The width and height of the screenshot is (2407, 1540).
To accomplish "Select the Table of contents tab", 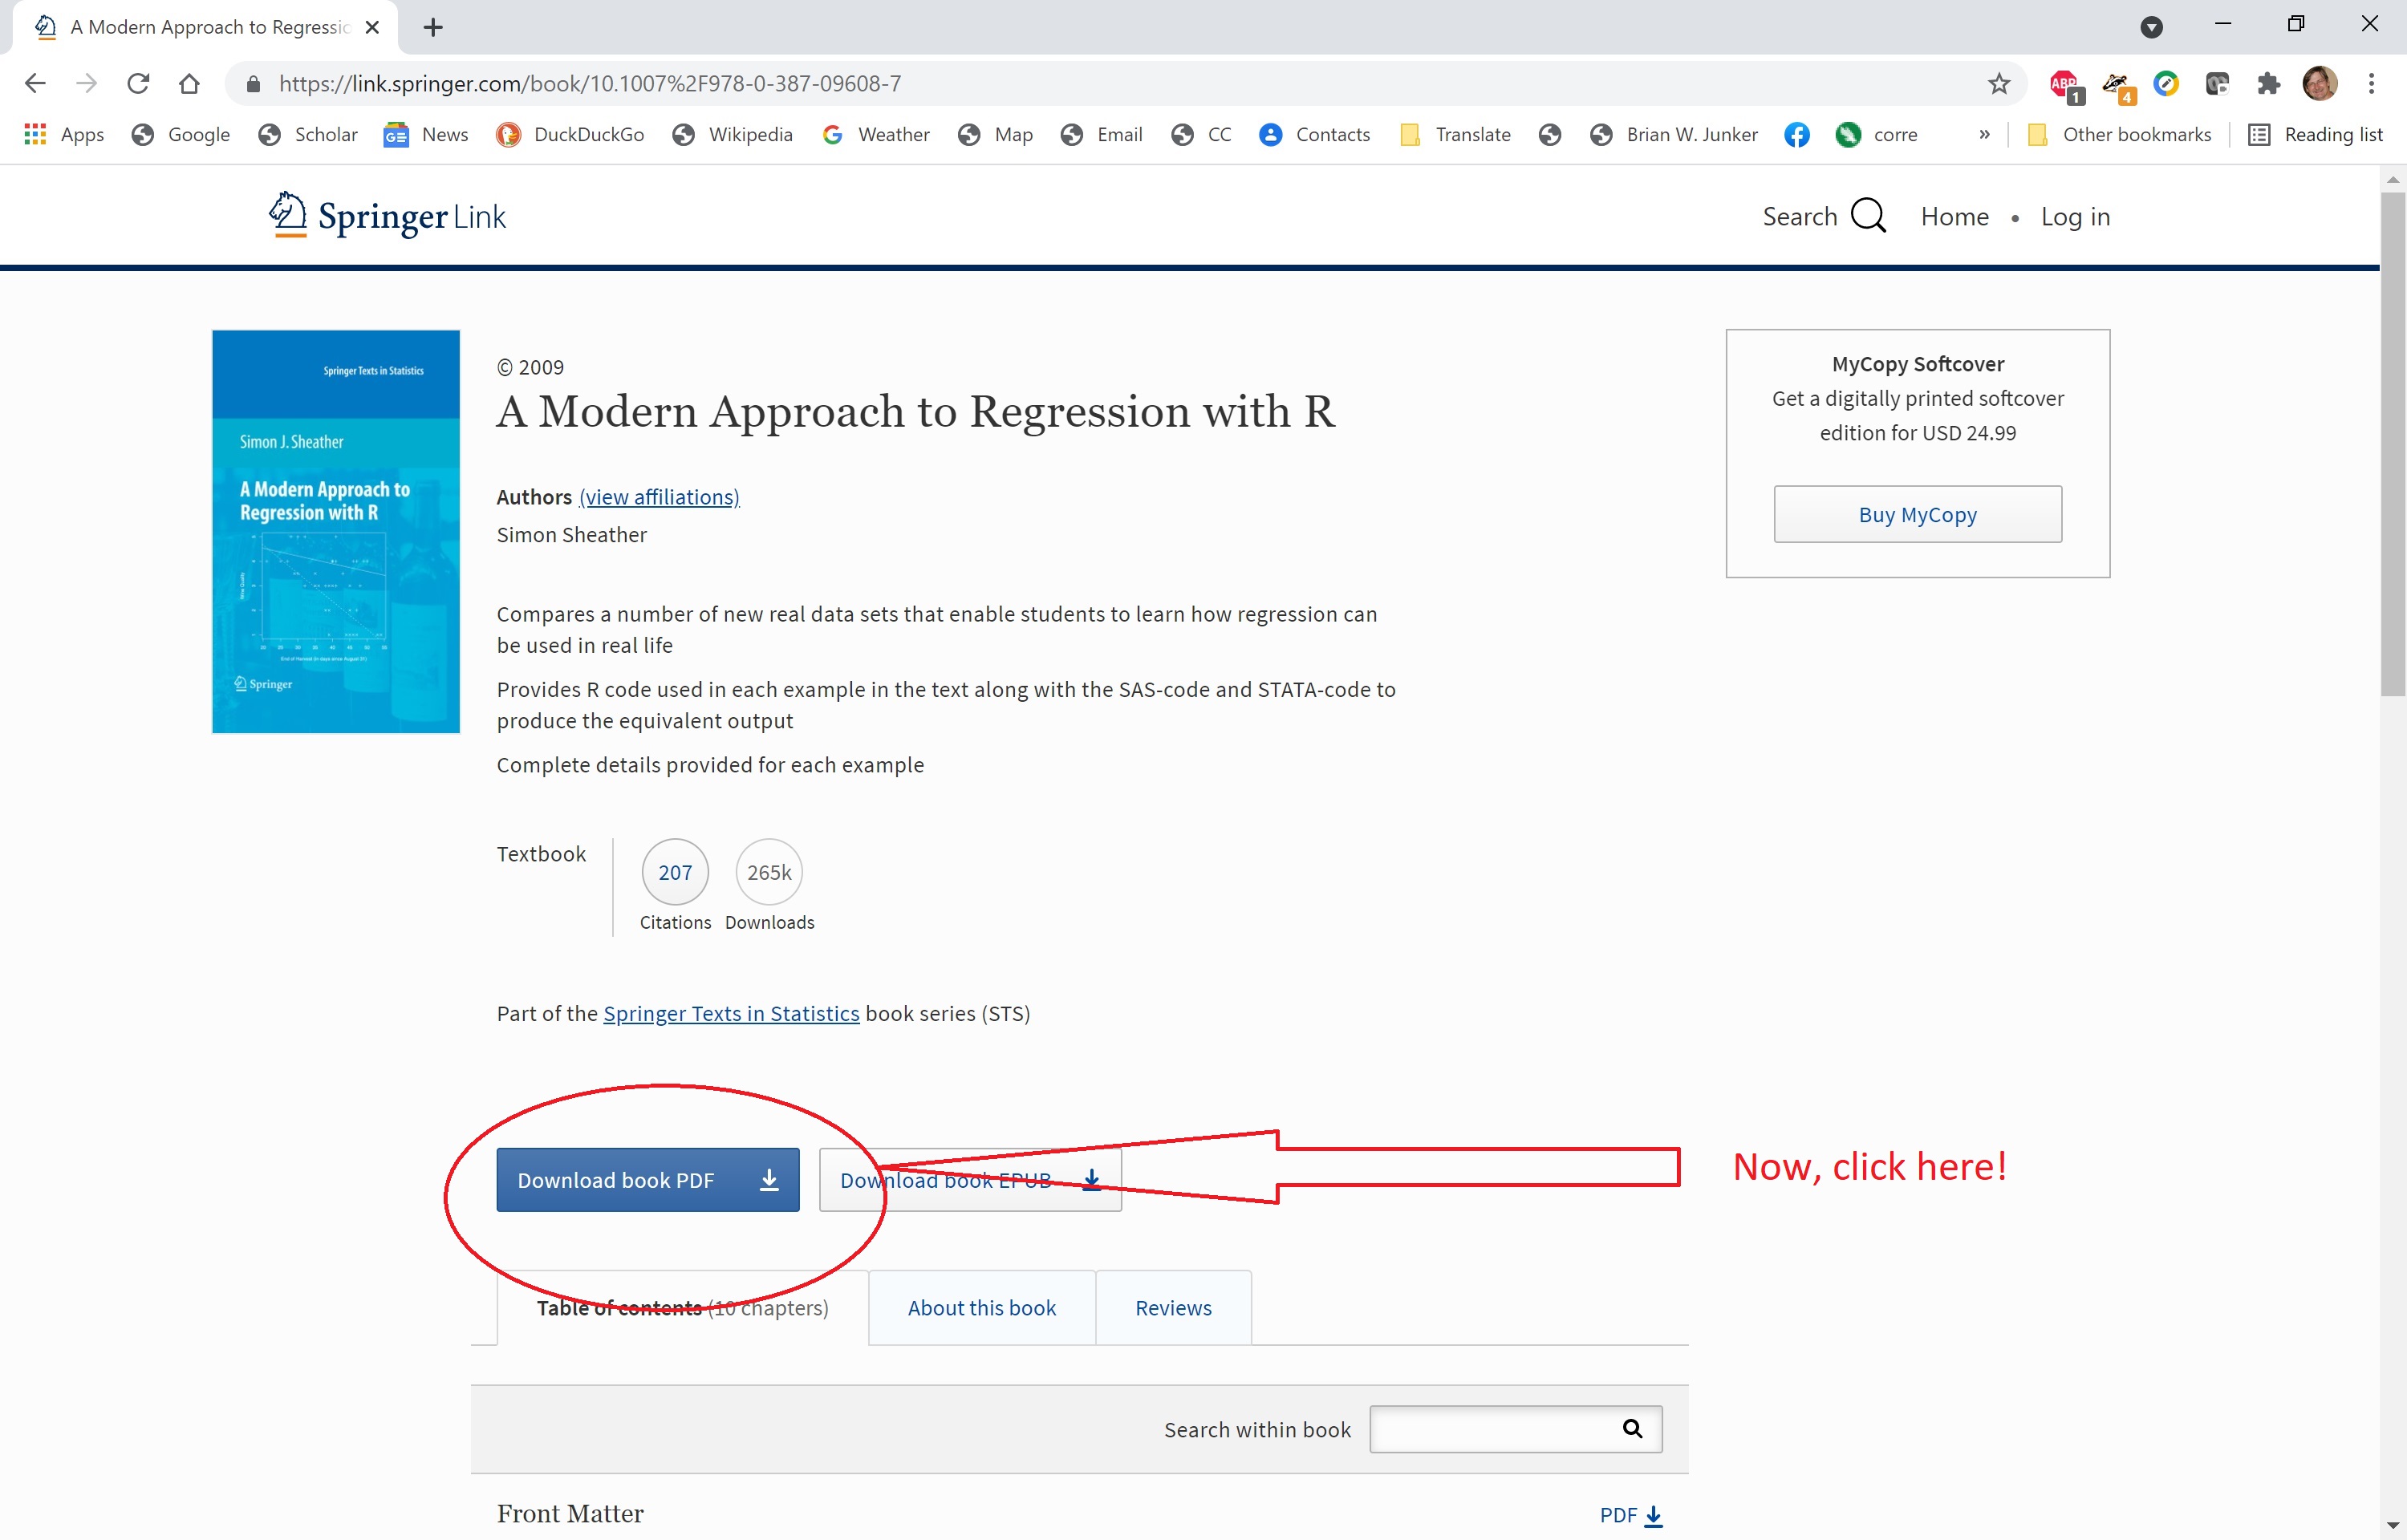I will (682, 1308).
